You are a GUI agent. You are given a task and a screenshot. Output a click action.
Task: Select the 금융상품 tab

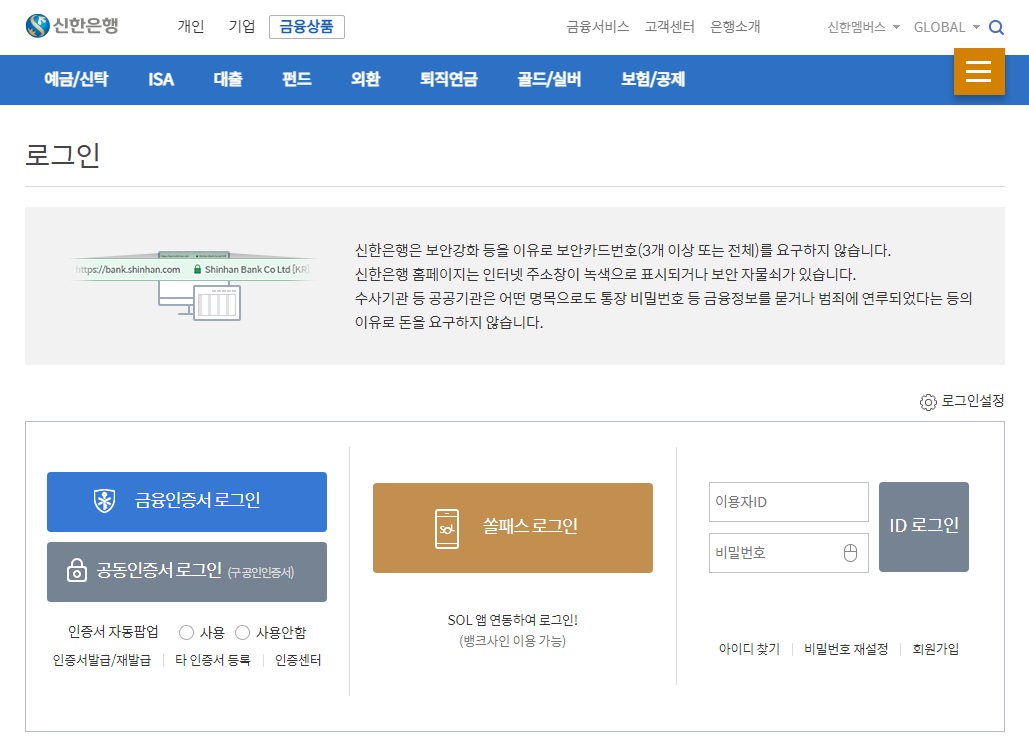coord(306,26)
